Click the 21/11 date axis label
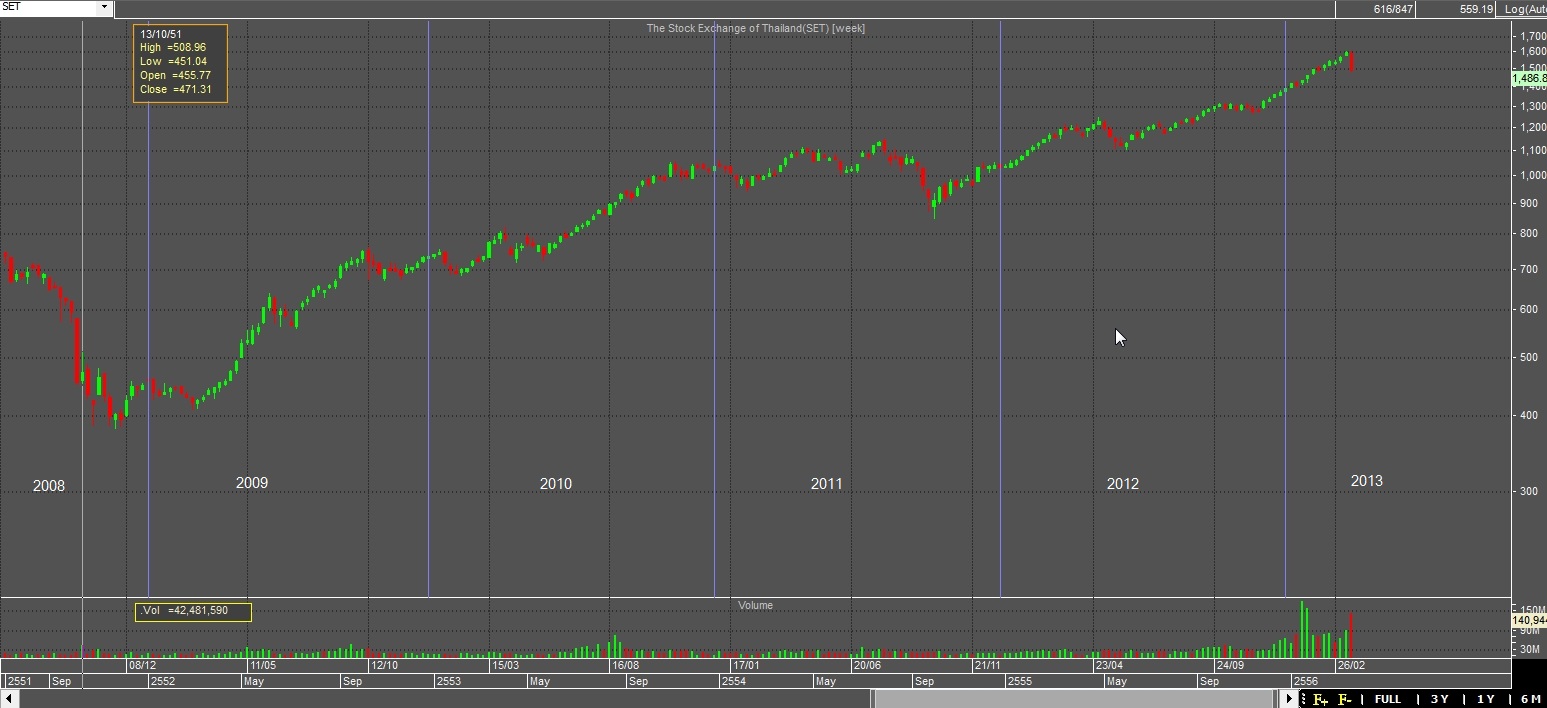 pyautogui.click(x=988, y=665)
